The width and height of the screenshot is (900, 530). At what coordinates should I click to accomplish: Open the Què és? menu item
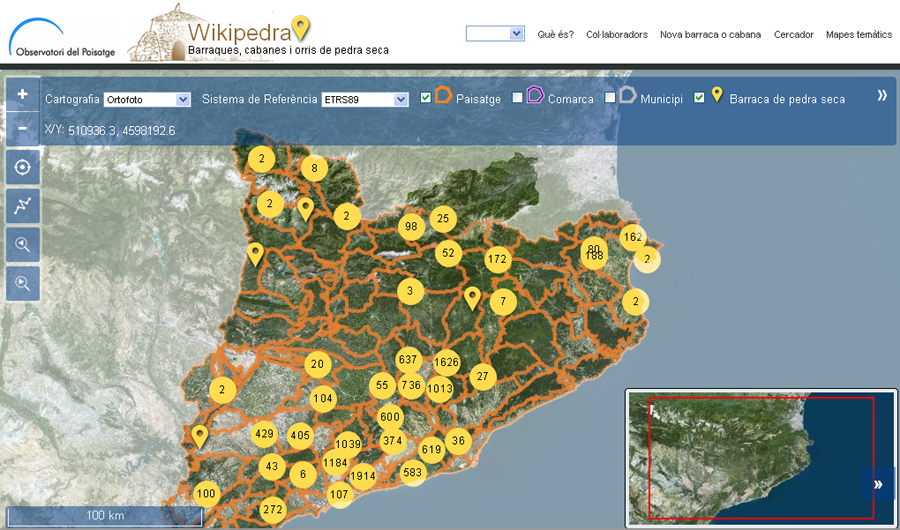coord(555,35)
